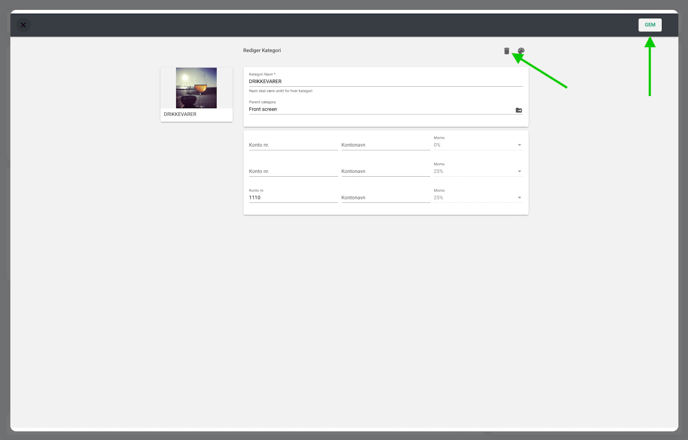Open the Moms dropdown beside konto 1110

[x=476, y=198]
